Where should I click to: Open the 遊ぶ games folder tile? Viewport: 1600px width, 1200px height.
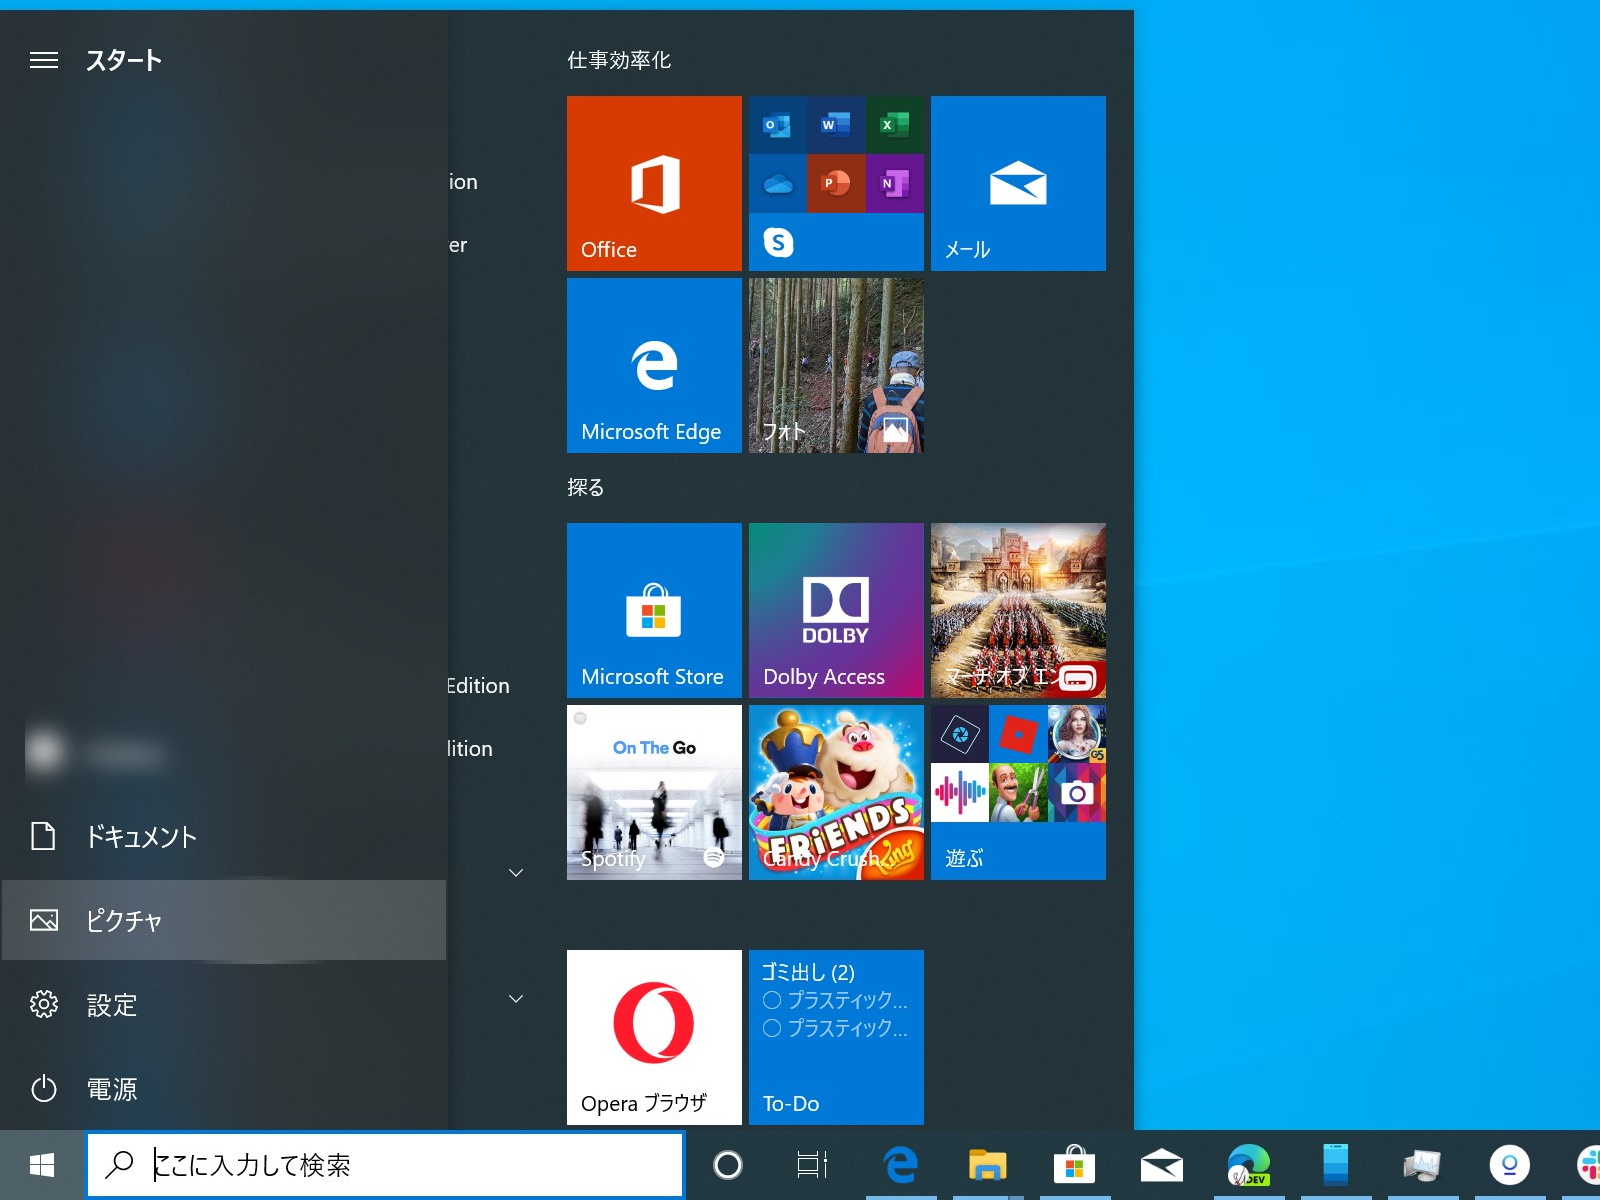pos(1018,792)
